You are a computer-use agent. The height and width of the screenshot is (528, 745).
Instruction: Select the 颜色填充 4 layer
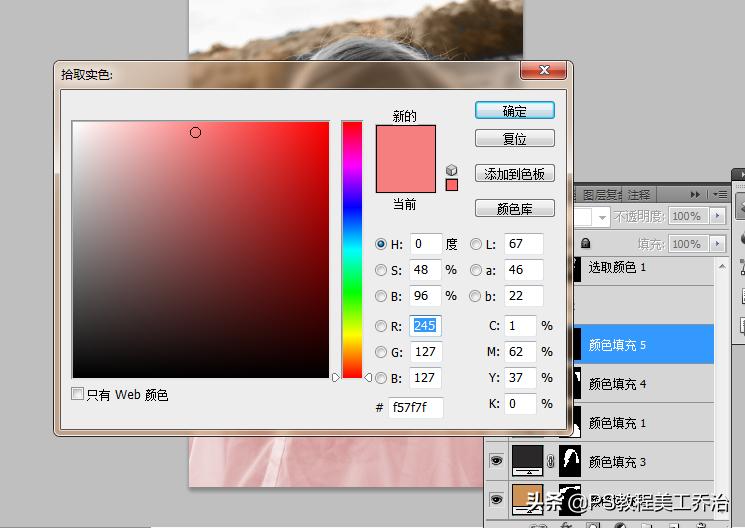[x=644, y=384]
